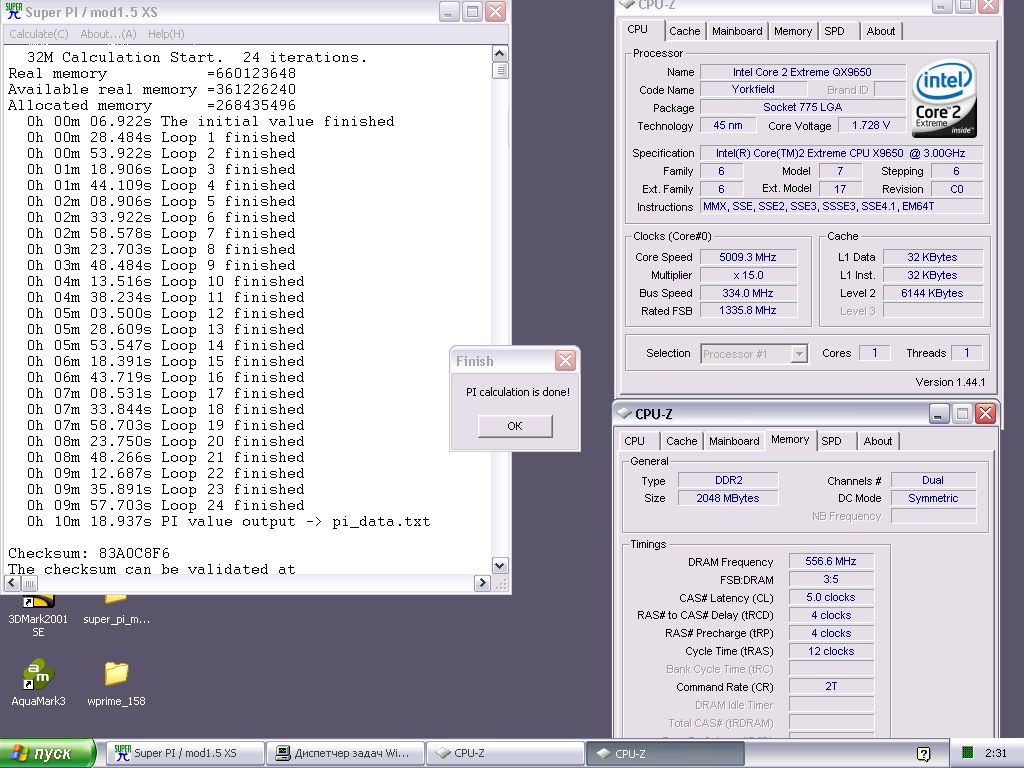Open the About...(A) menu in Super PI
This screenshot has height=768, width=1024.
point(108,34)
